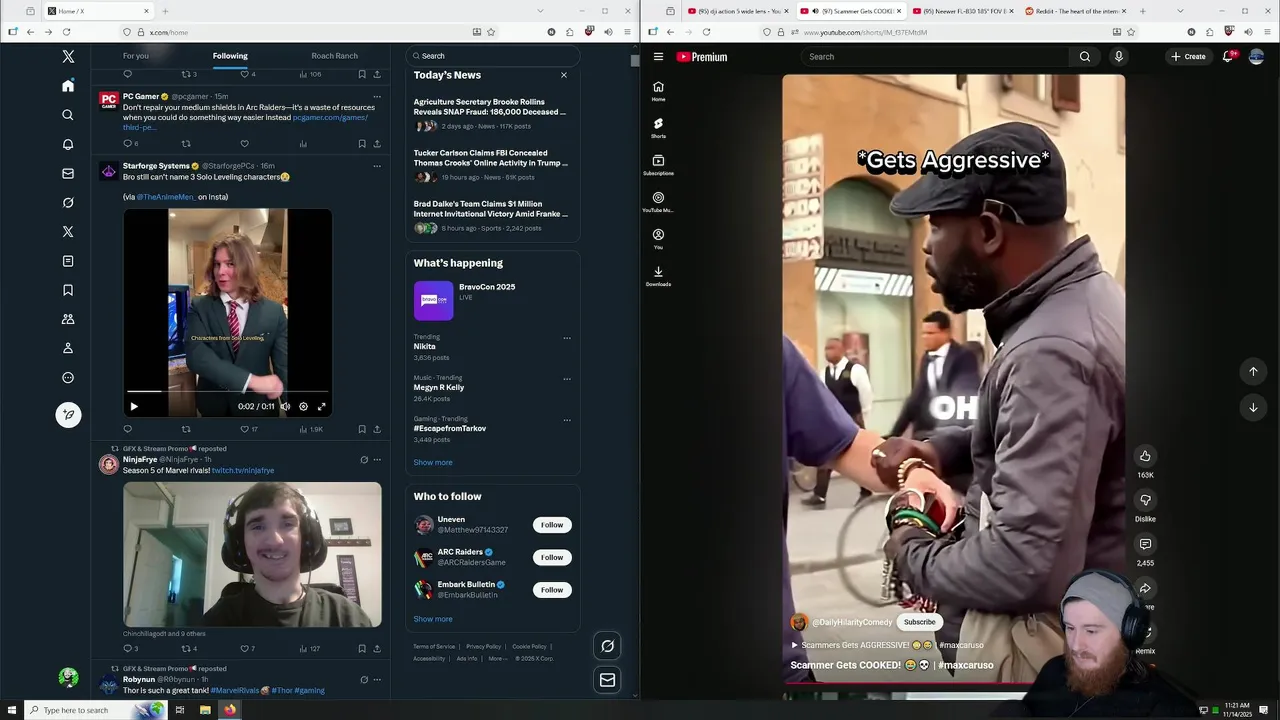1280x720 pixels.
Task: Open X Home from sidebar house icon
Action: pyautogui.click(x=68, y=86)
